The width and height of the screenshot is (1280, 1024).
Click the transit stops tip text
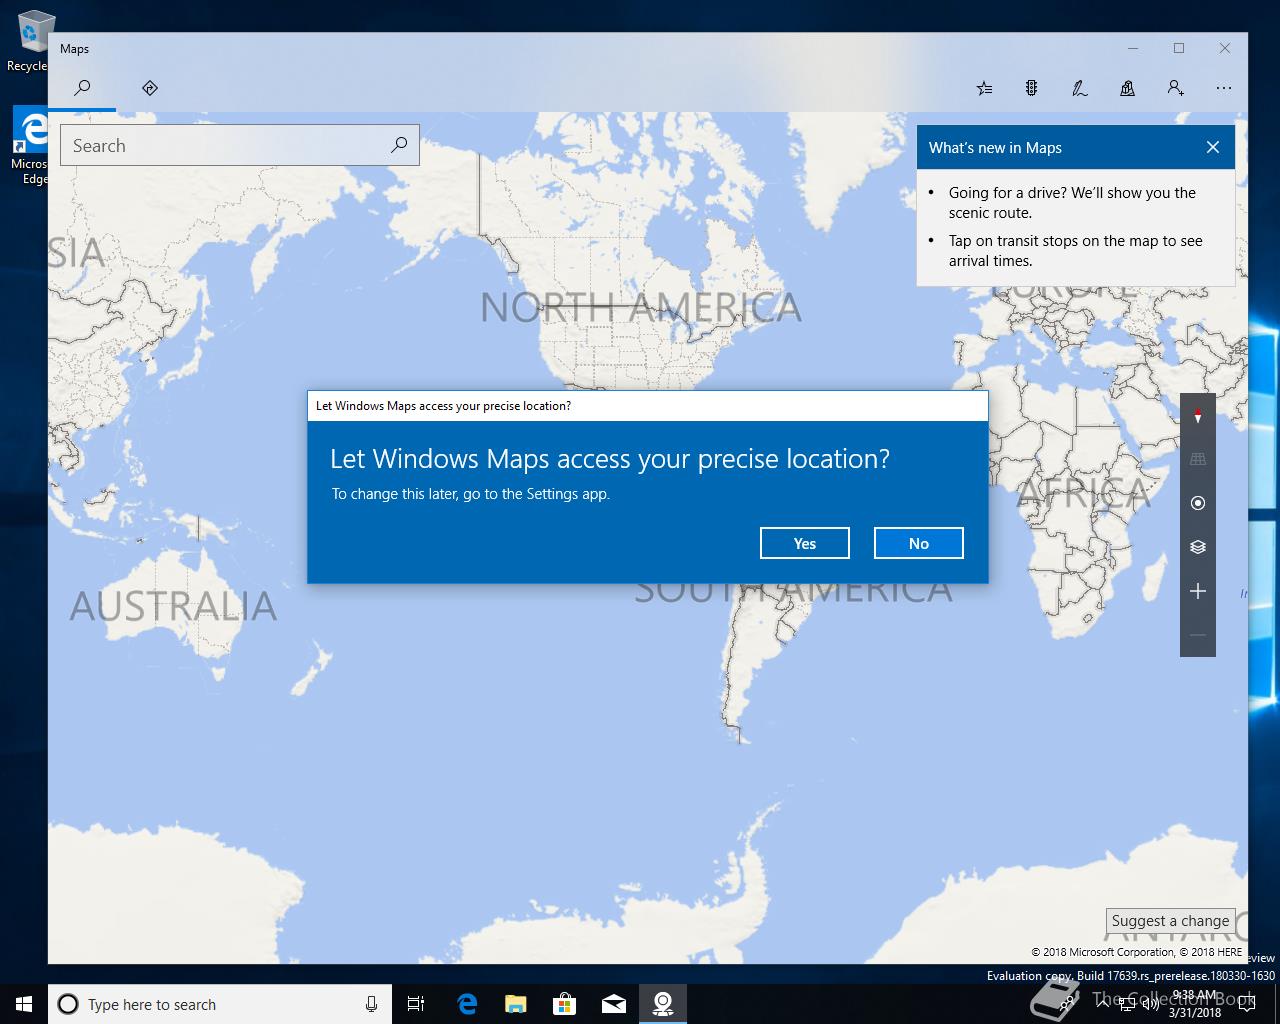1075,251
